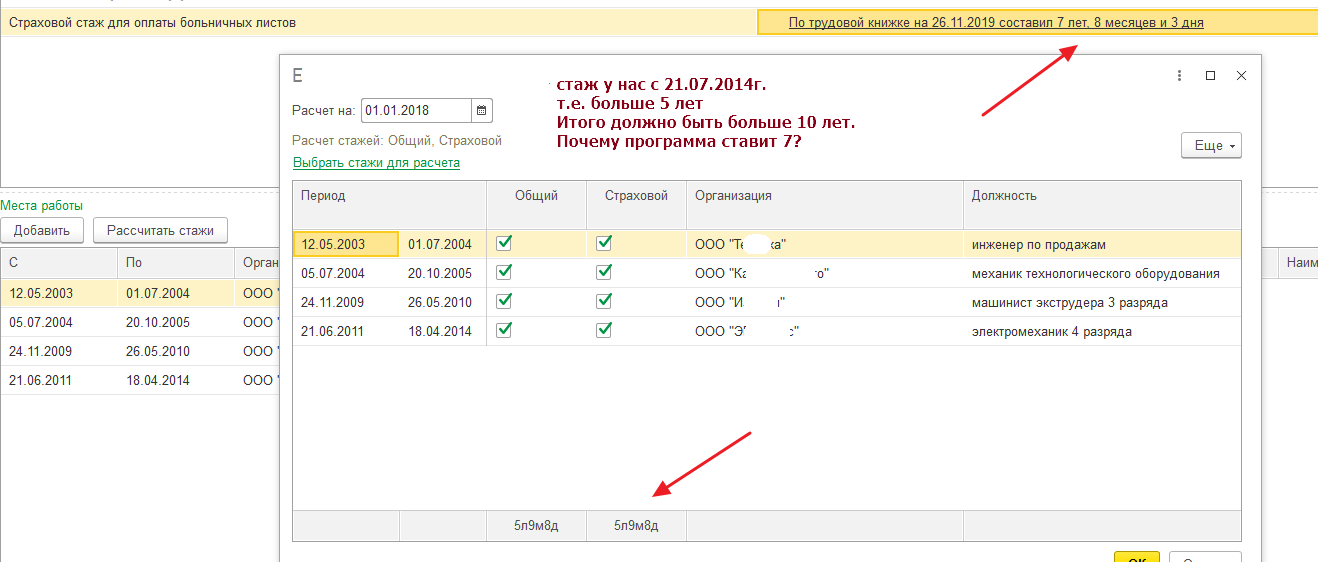This screenshot has width=1318, height=562.
Task: Toggle Общий checkbox for the 05.07.2004 row
Action: (504, 272)
